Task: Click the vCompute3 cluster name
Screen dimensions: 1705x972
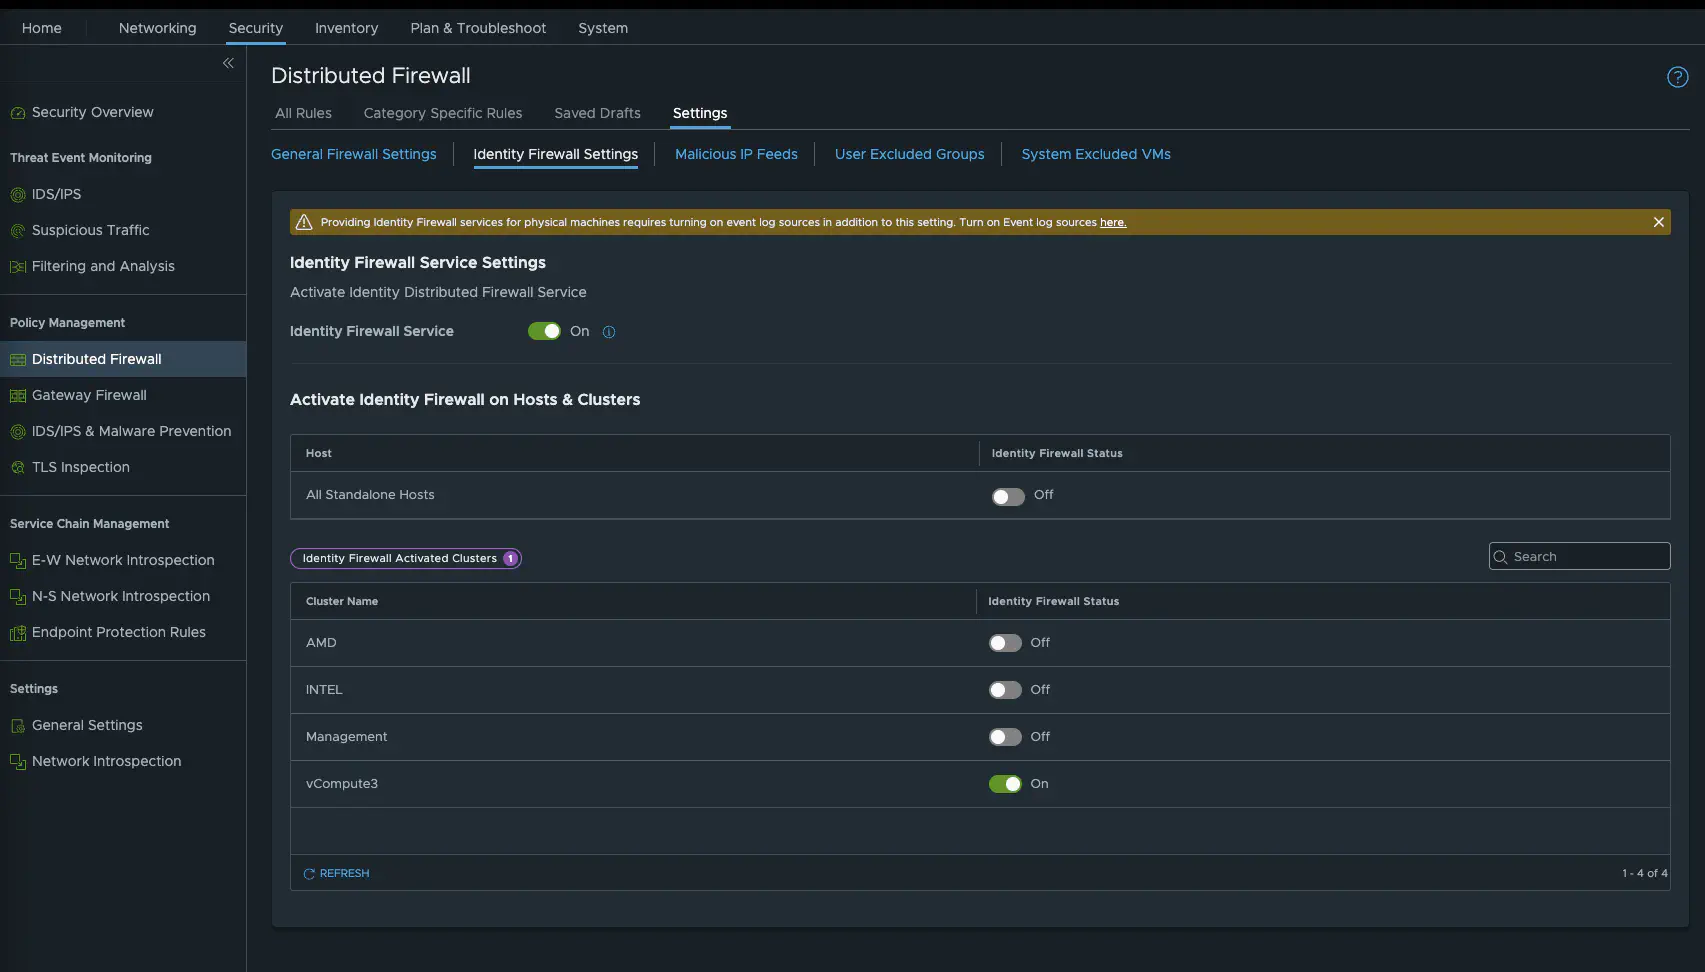Action: [342, 784]
